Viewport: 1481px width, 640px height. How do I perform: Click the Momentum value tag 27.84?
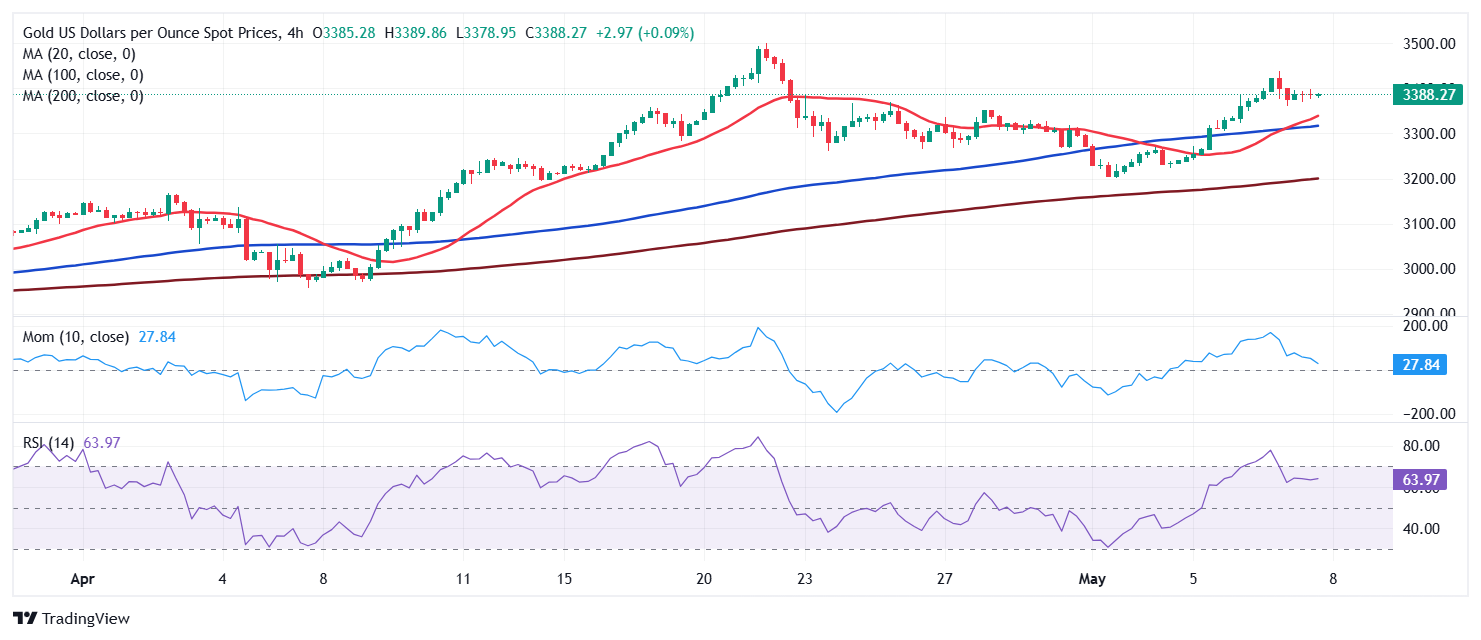(x=1420, y=365)
